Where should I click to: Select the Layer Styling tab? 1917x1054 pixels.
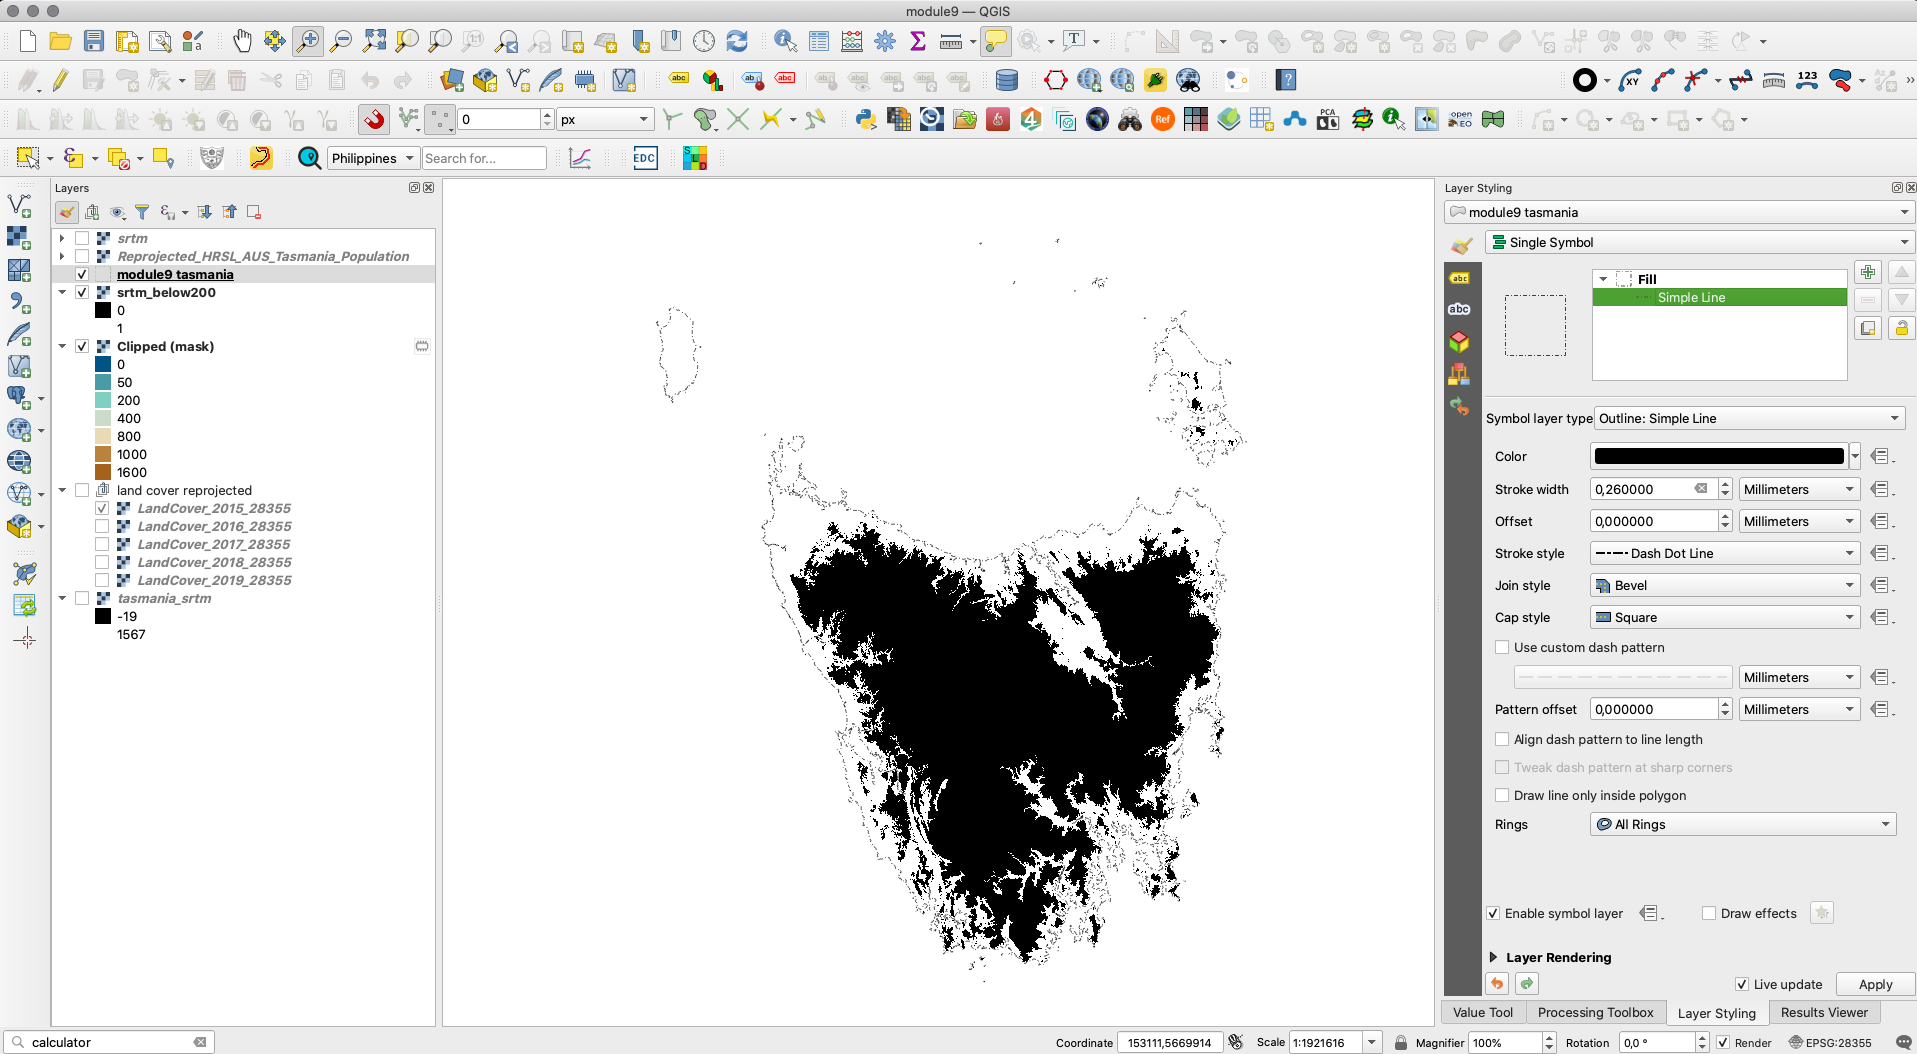[1716, 1013]
